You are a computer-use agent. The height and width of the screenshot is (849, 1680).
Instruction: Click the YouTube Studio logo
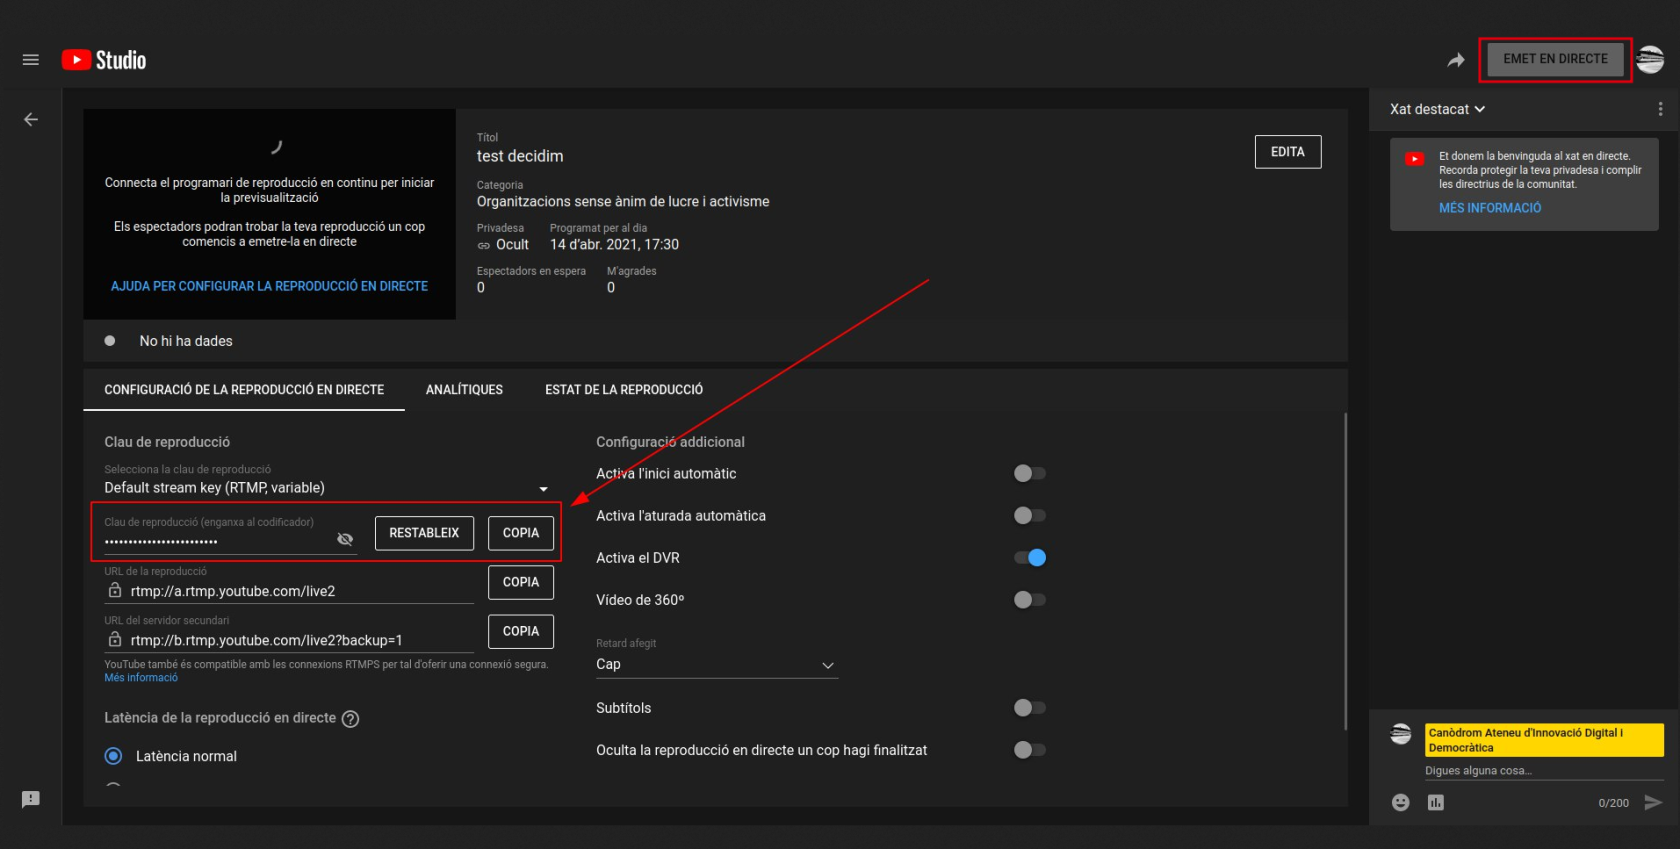click(x=104, y=60)
